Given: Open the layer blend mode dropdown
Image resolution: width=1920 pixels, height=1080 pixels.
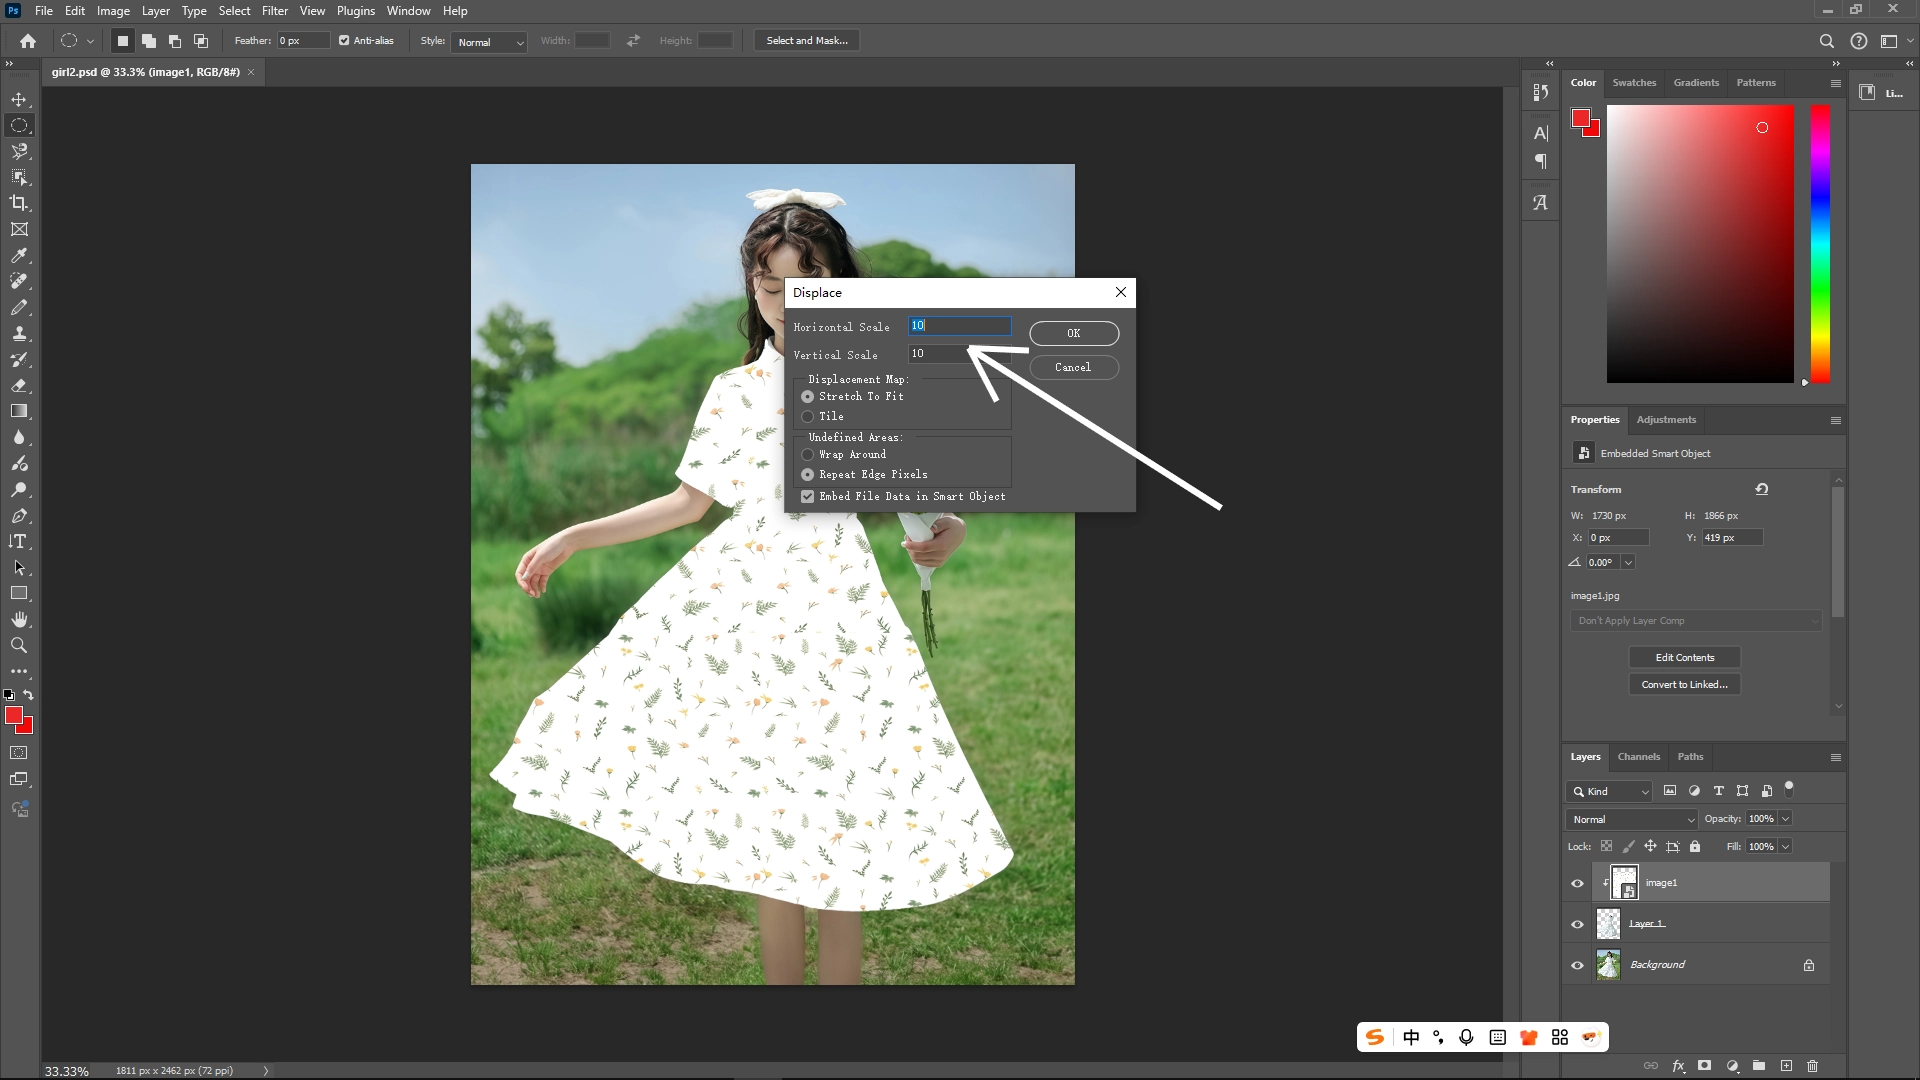Looking at the screenshot, I should pyautogui.click(x=1630, y=818).
